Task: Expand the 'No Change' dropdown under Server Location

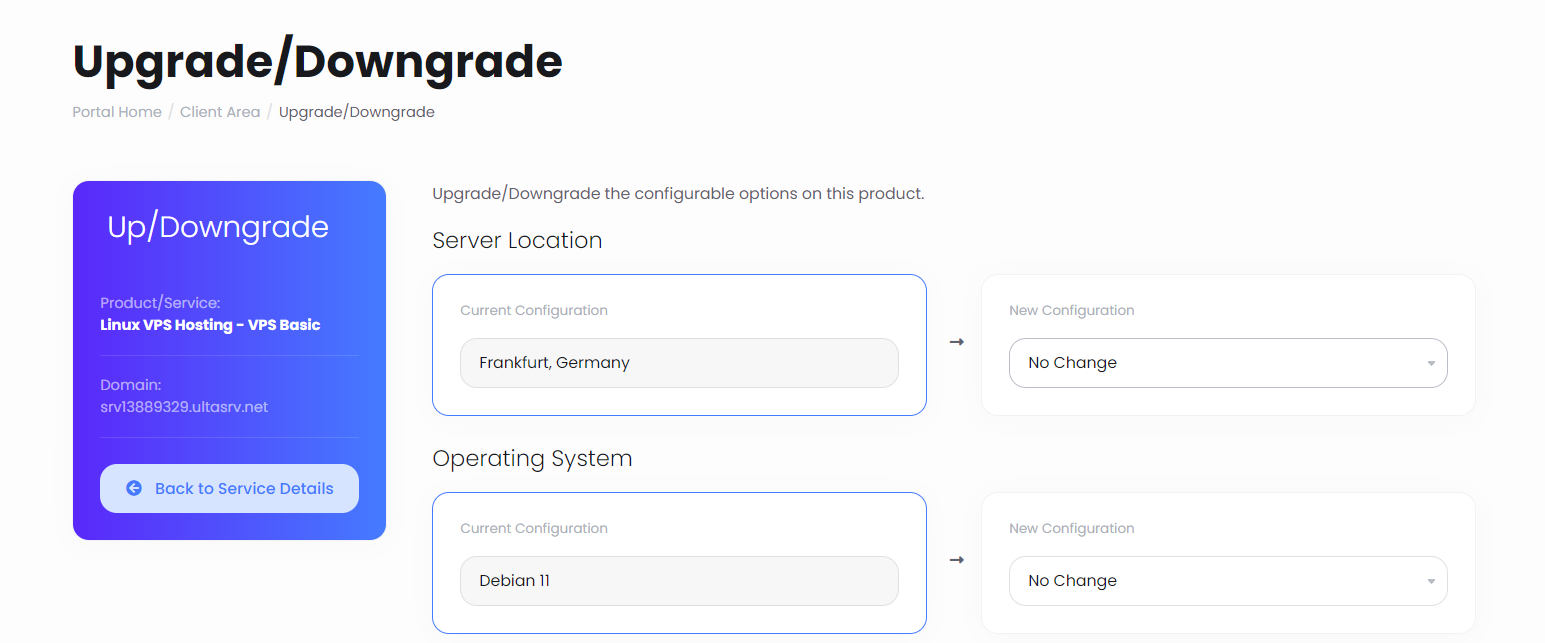Action: click(x=1228, y=362)
